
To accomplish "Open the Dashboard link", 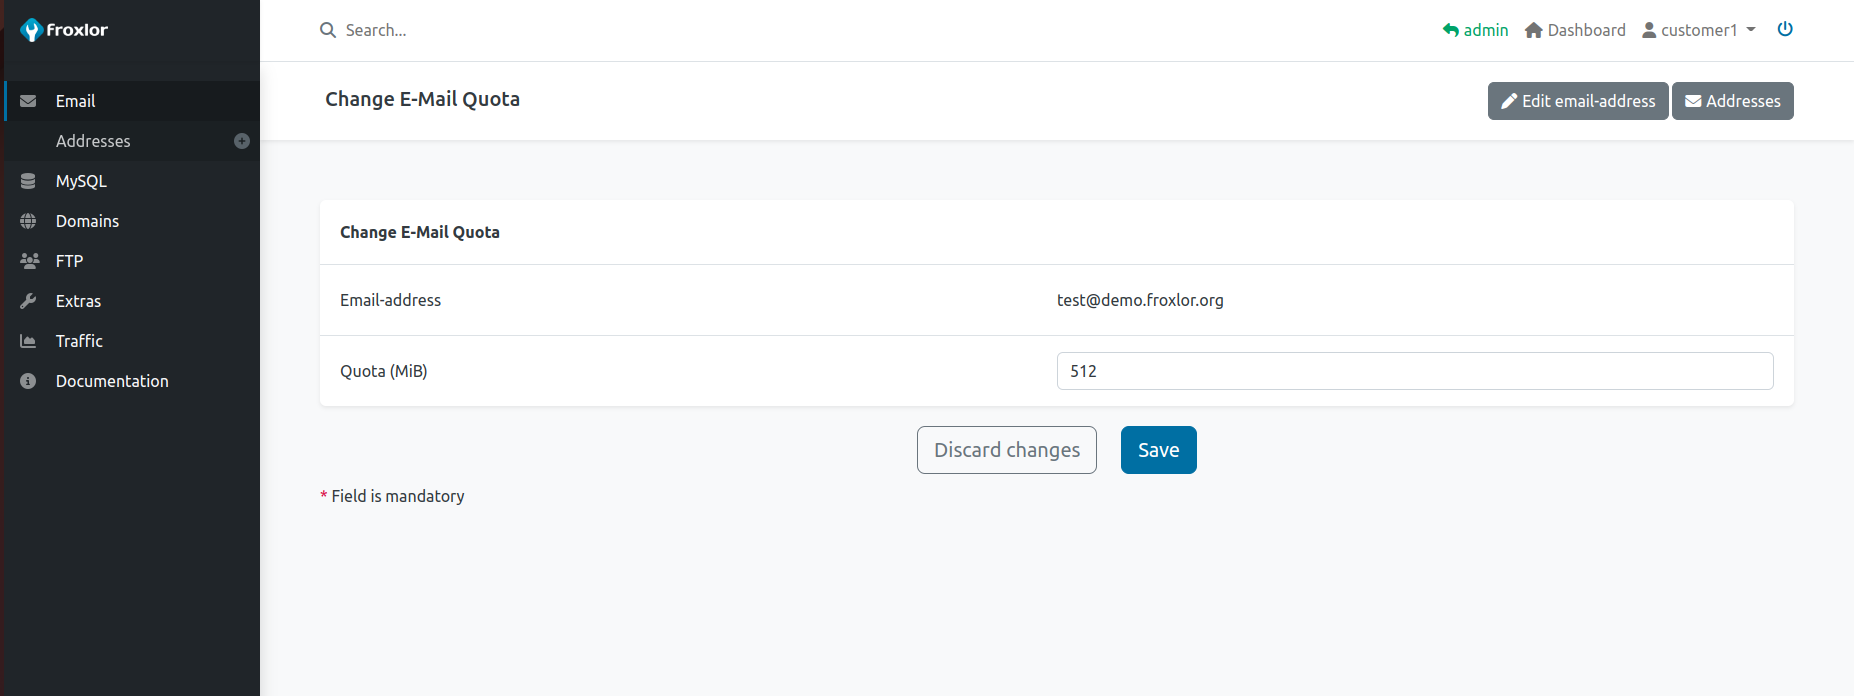I will 1575,30.
